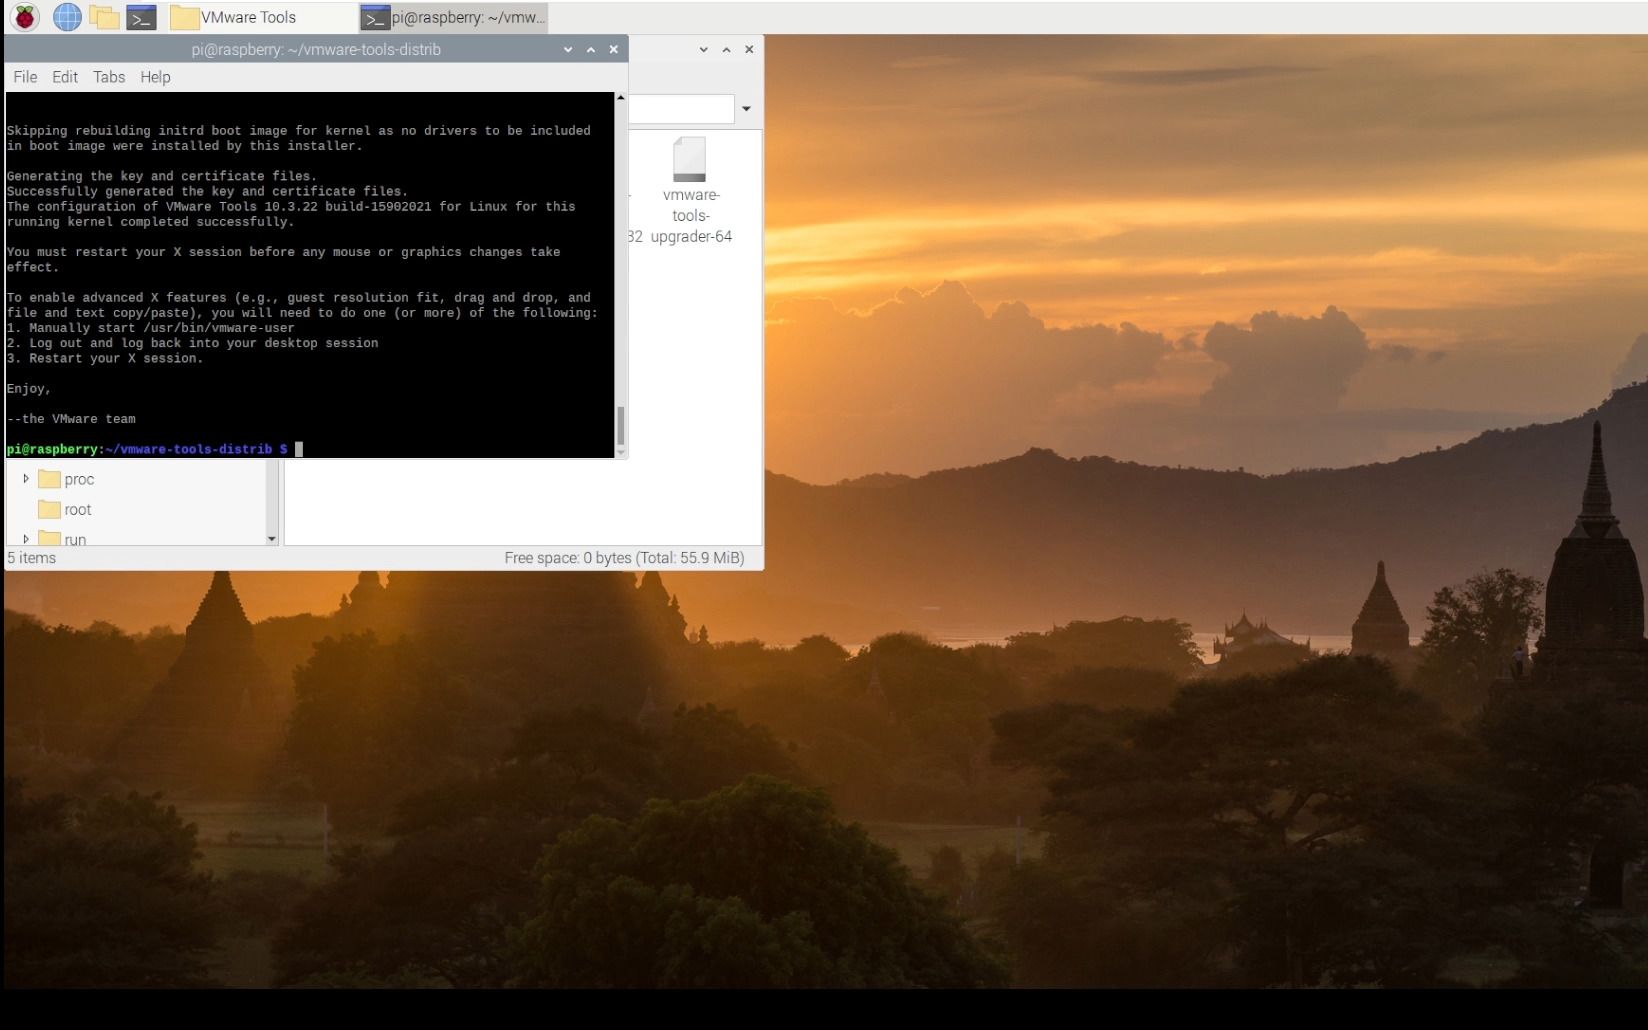Open the terminal Tabs menu
The image size is (1648, 1030).
click(109, 77)
